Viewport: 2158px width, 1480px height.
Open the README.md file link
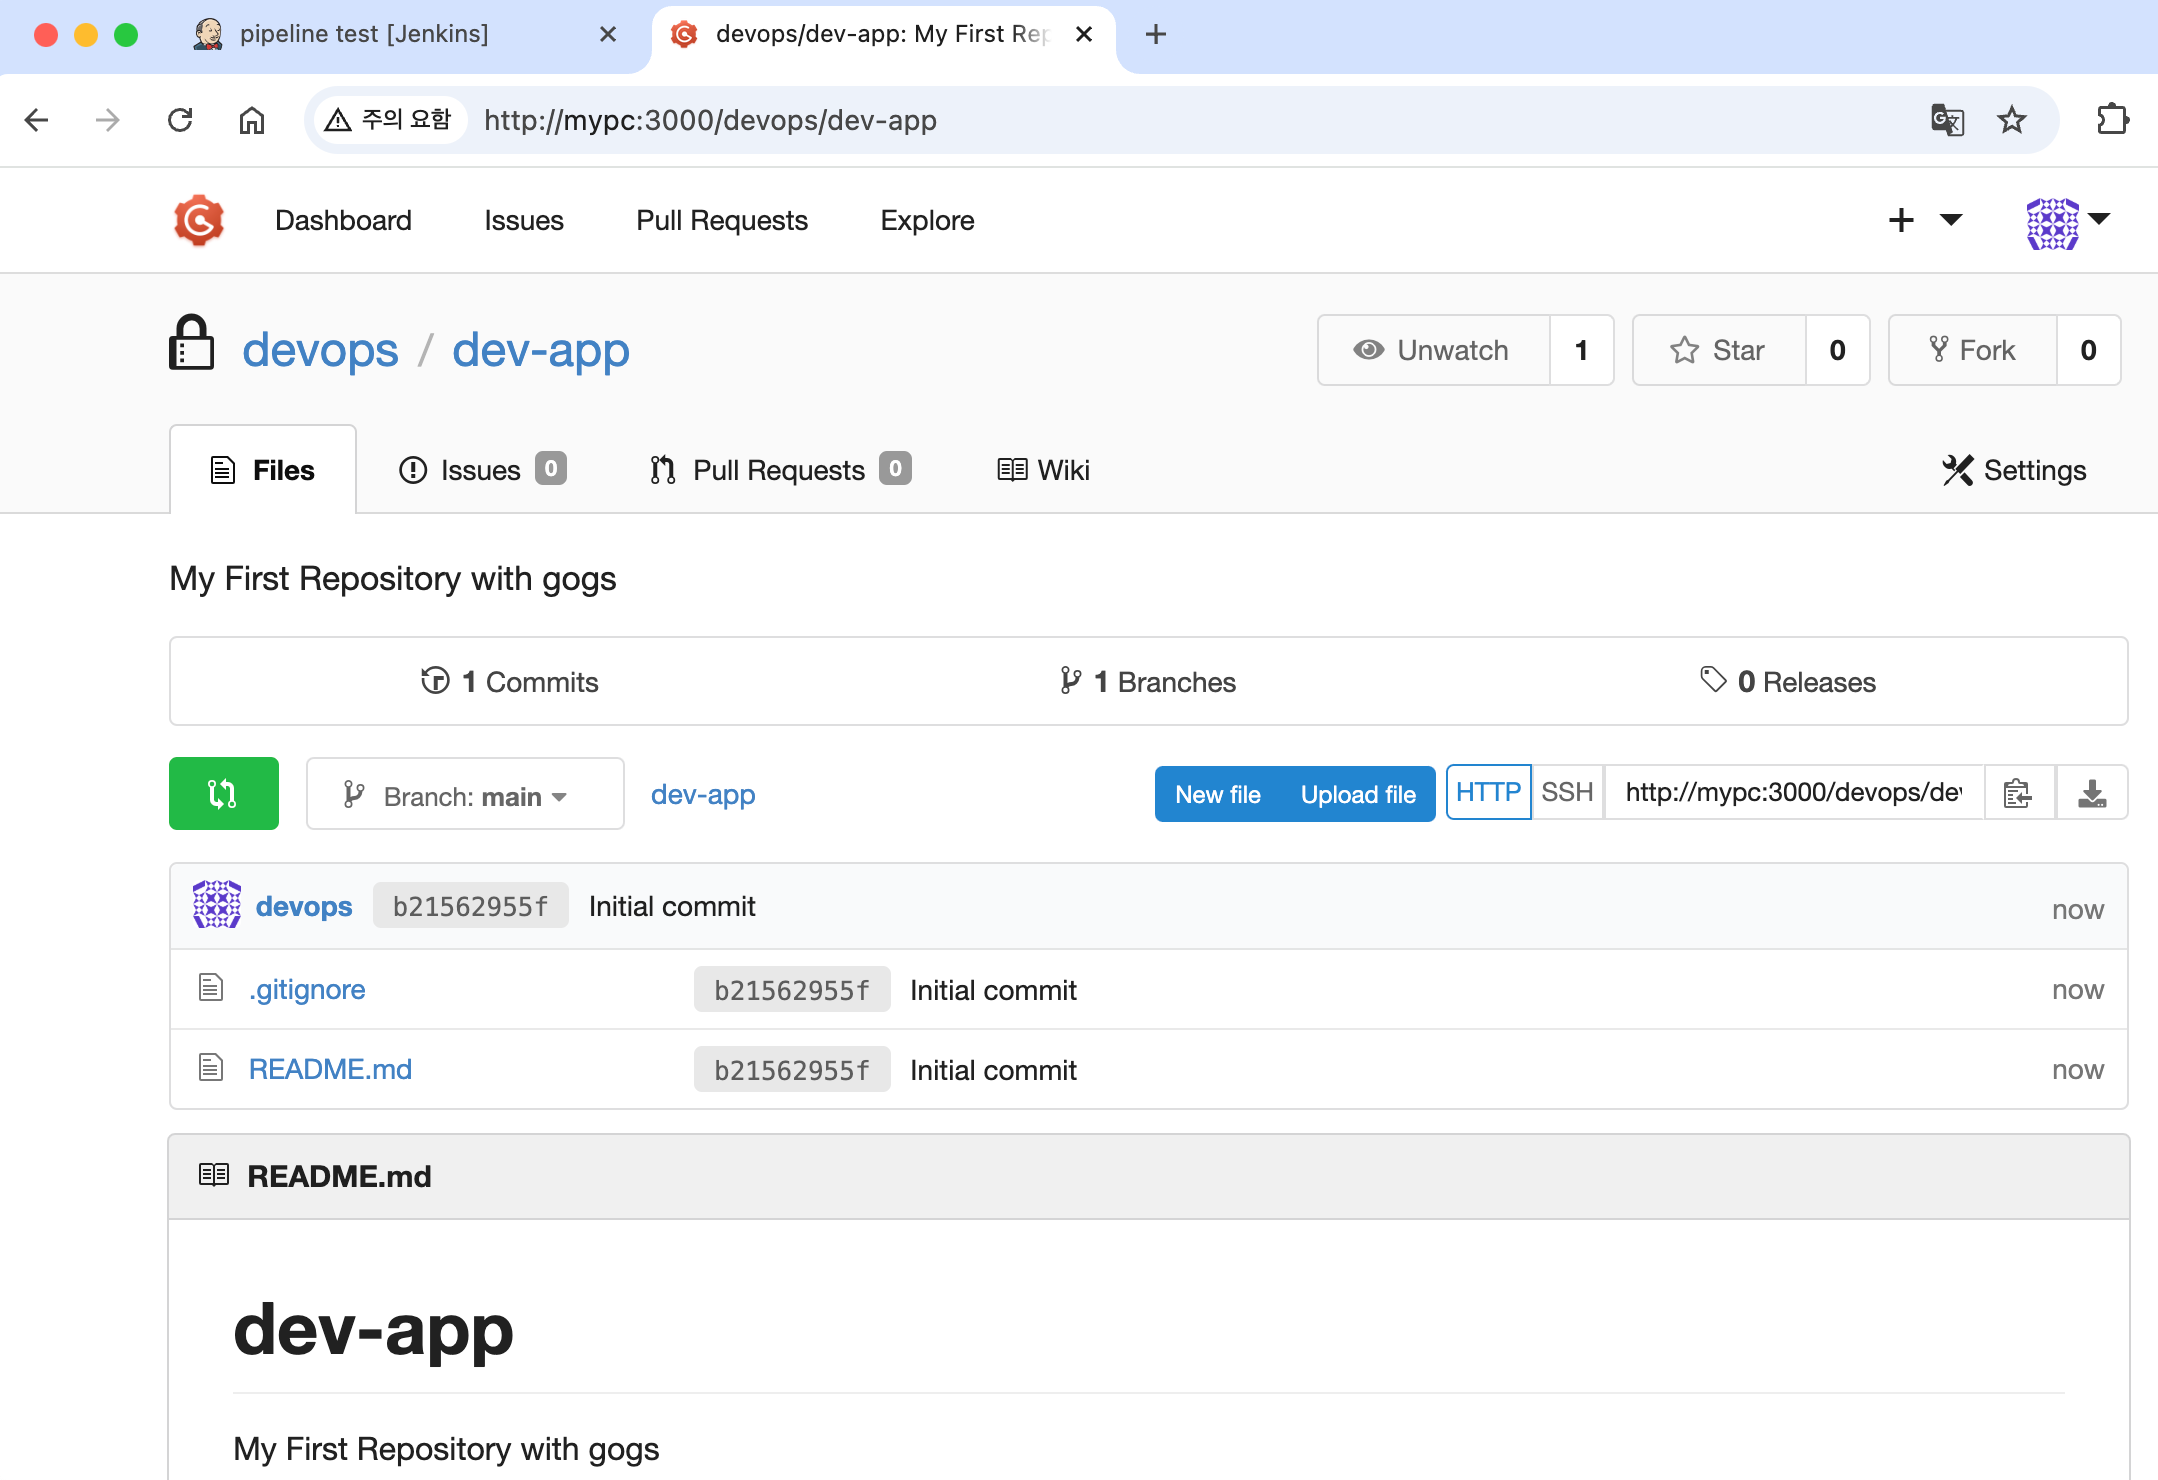coord(330,1069)
